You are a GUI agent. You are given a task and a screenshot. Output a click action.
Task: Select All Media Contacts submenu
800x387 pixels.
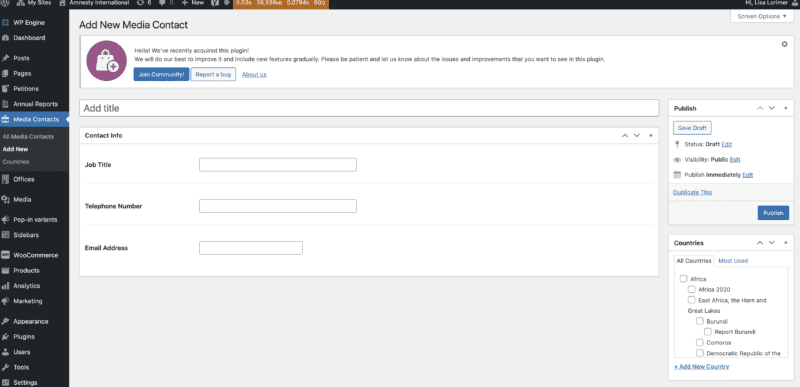tap(28, 137)
